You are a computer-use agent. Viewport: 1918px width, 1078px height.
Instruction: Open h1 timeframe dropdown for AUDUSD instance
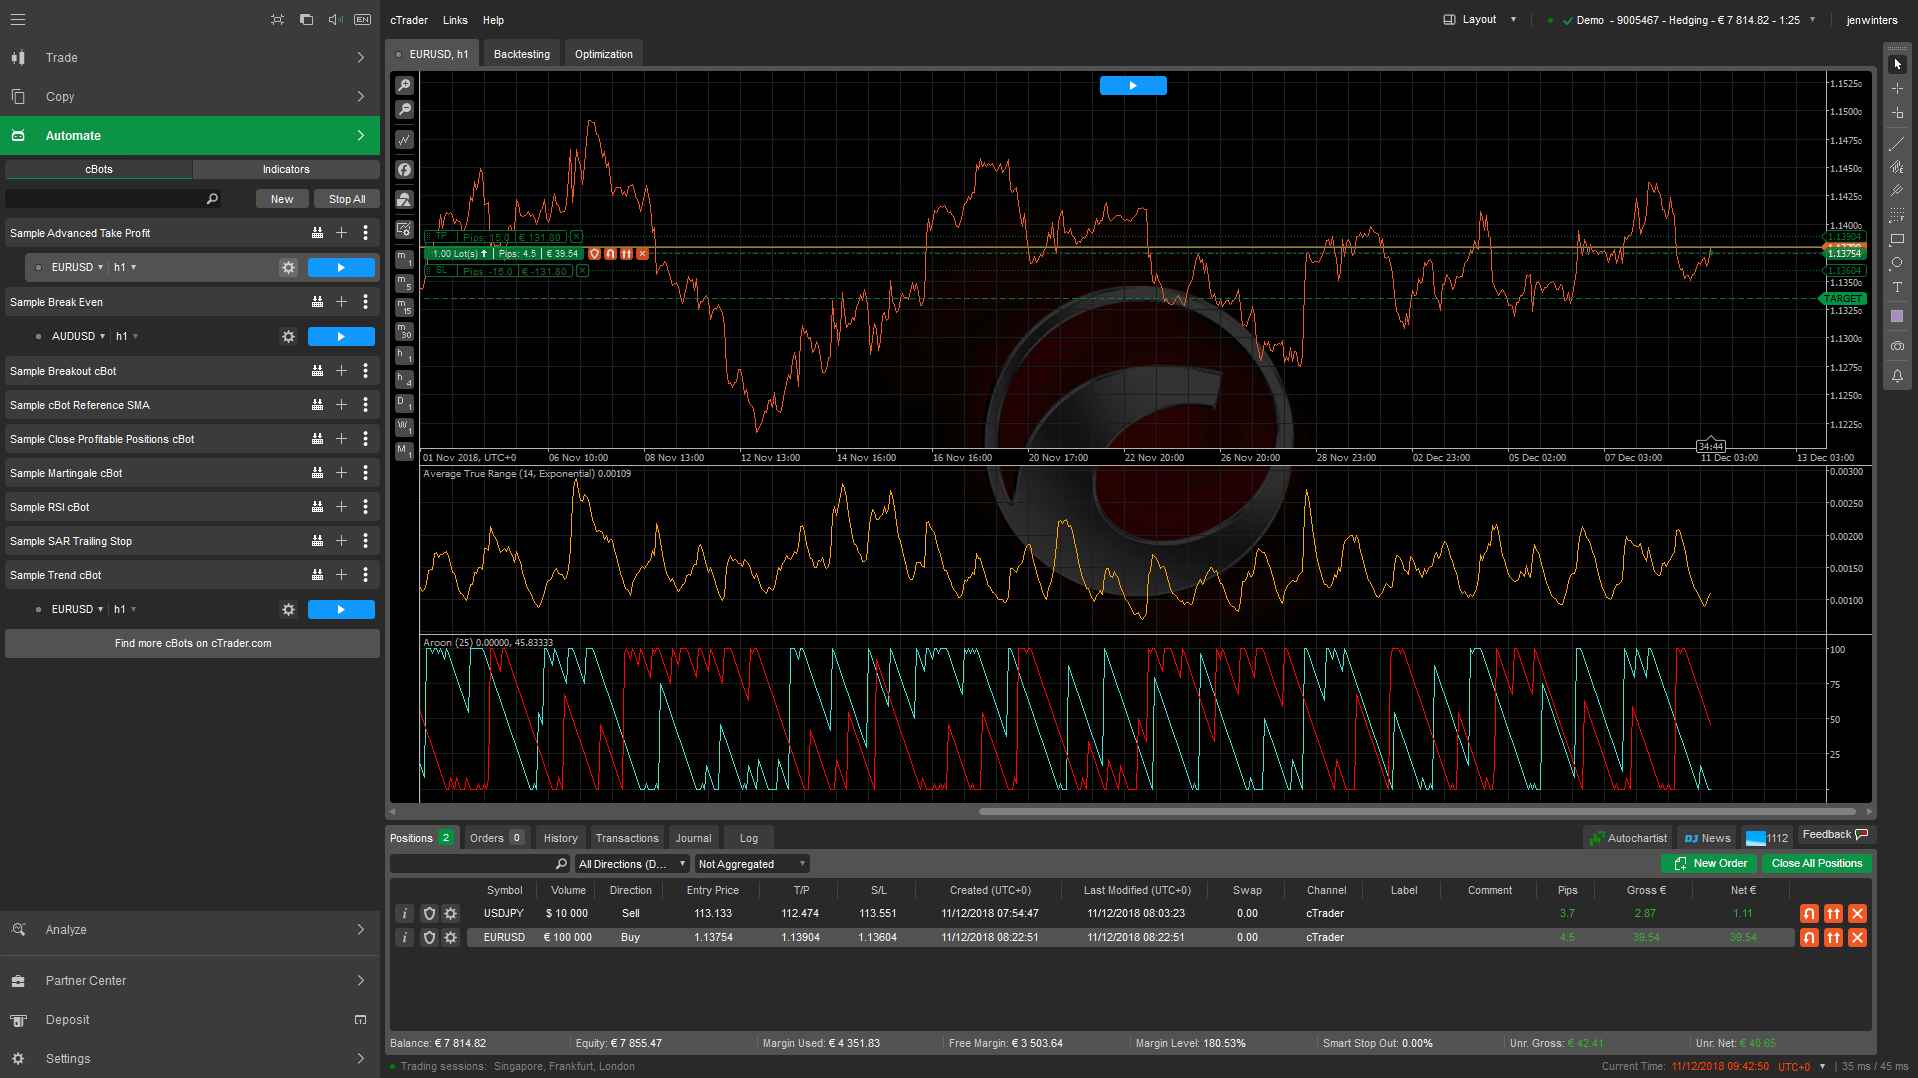tap(127, 337)
